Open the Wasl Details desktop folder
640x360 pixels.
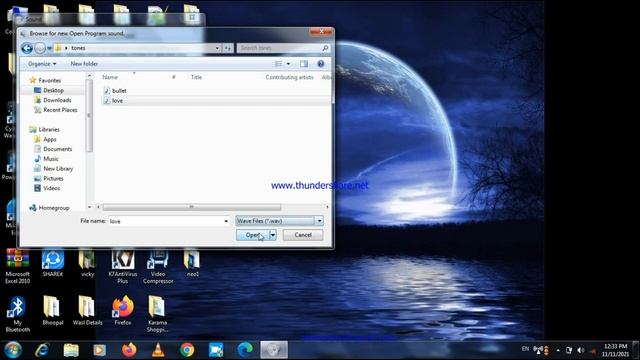click(x=87, y=311)
